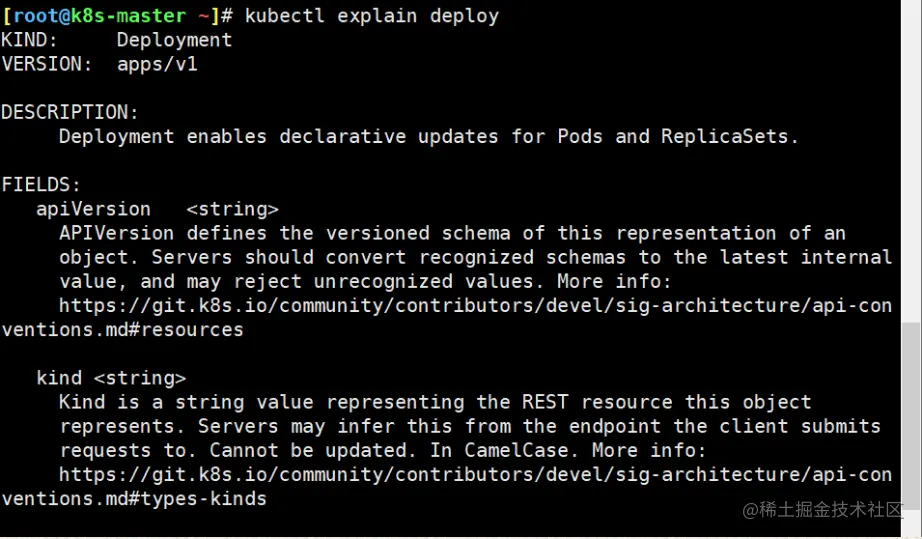The width and height of the screenshot is (922, 539).
Task: Click the 'apiVersion' field name
Action: click(93, 209)
